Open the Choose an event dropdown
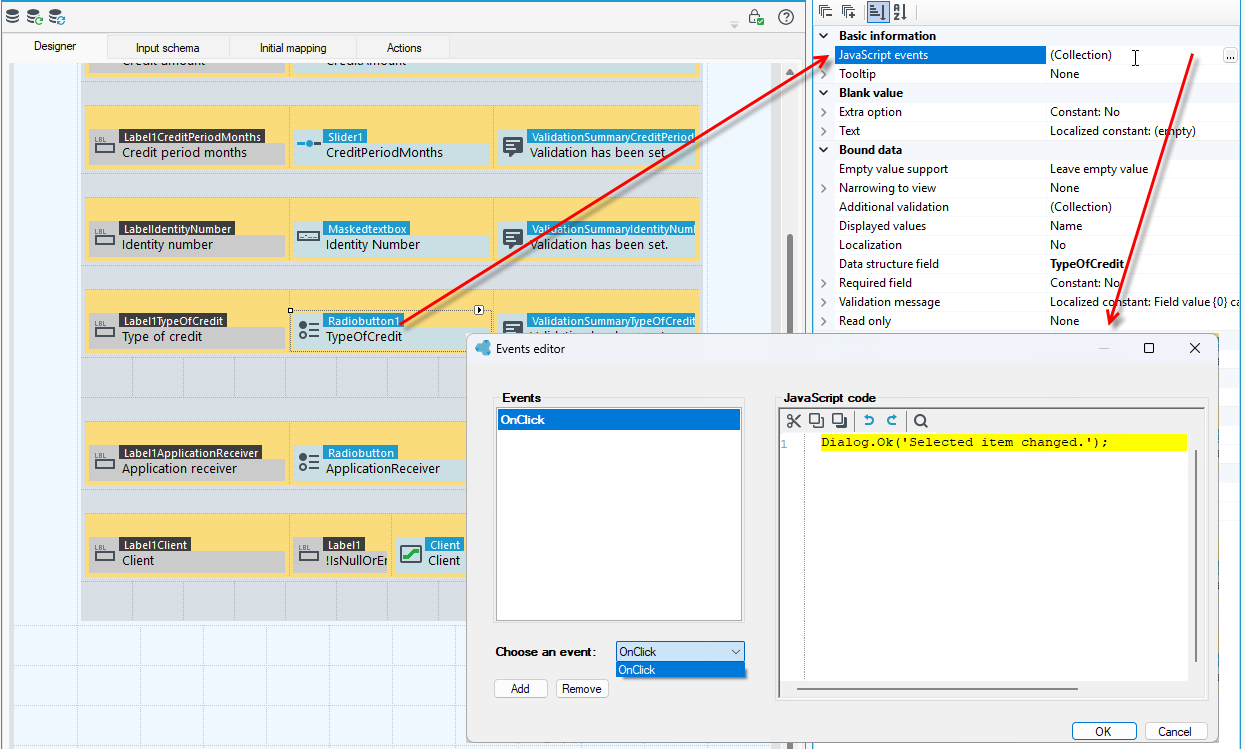This screenshot has height=749, width=1245. (680, 651)
